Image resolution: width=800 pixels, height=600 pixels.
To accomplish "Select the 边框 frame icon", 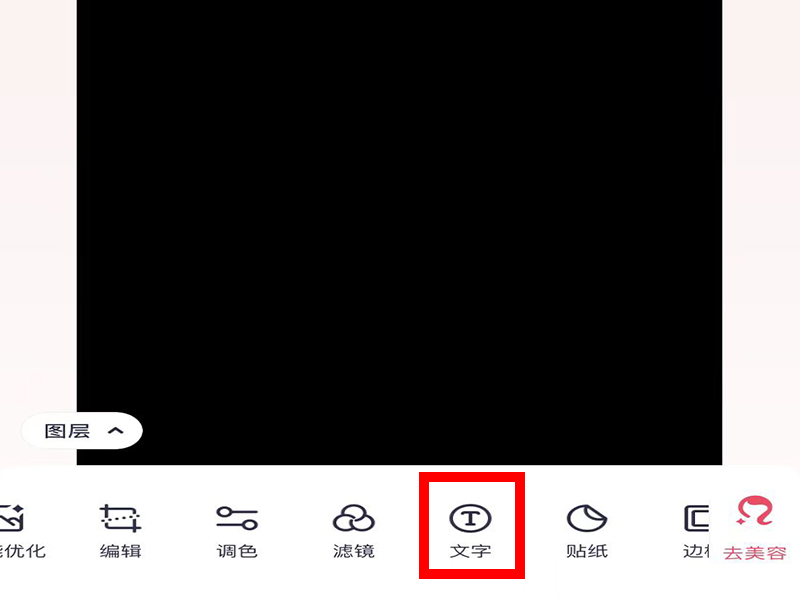I will (696, 518).
